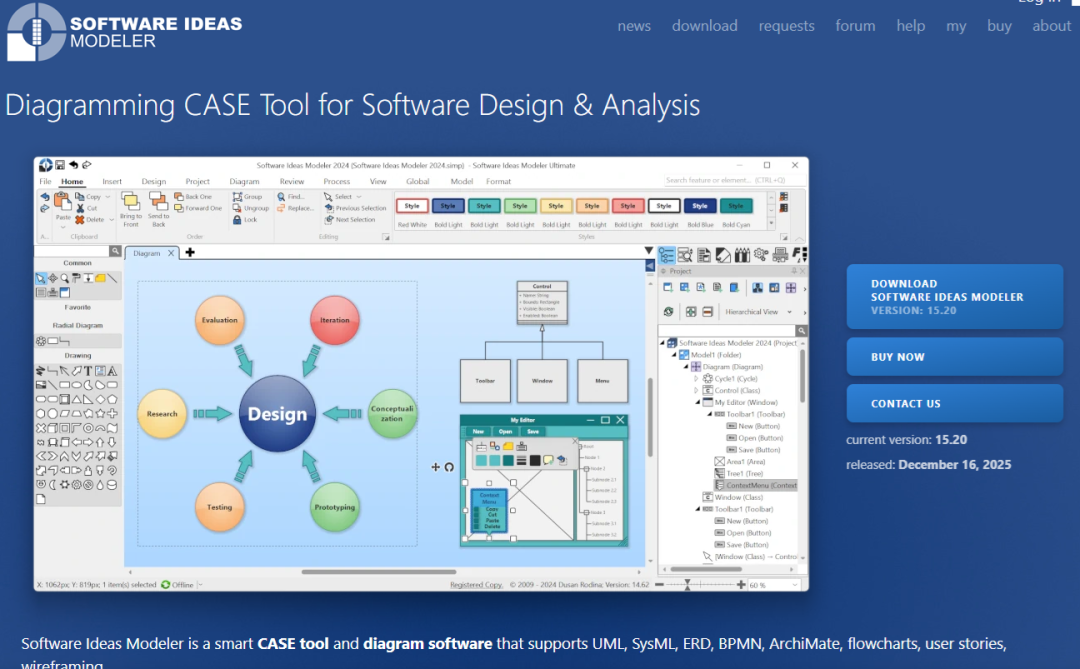Click the Forward One icon in the Order group
The height and width of the screenshot is (669, 1080).
click(178, 208)
